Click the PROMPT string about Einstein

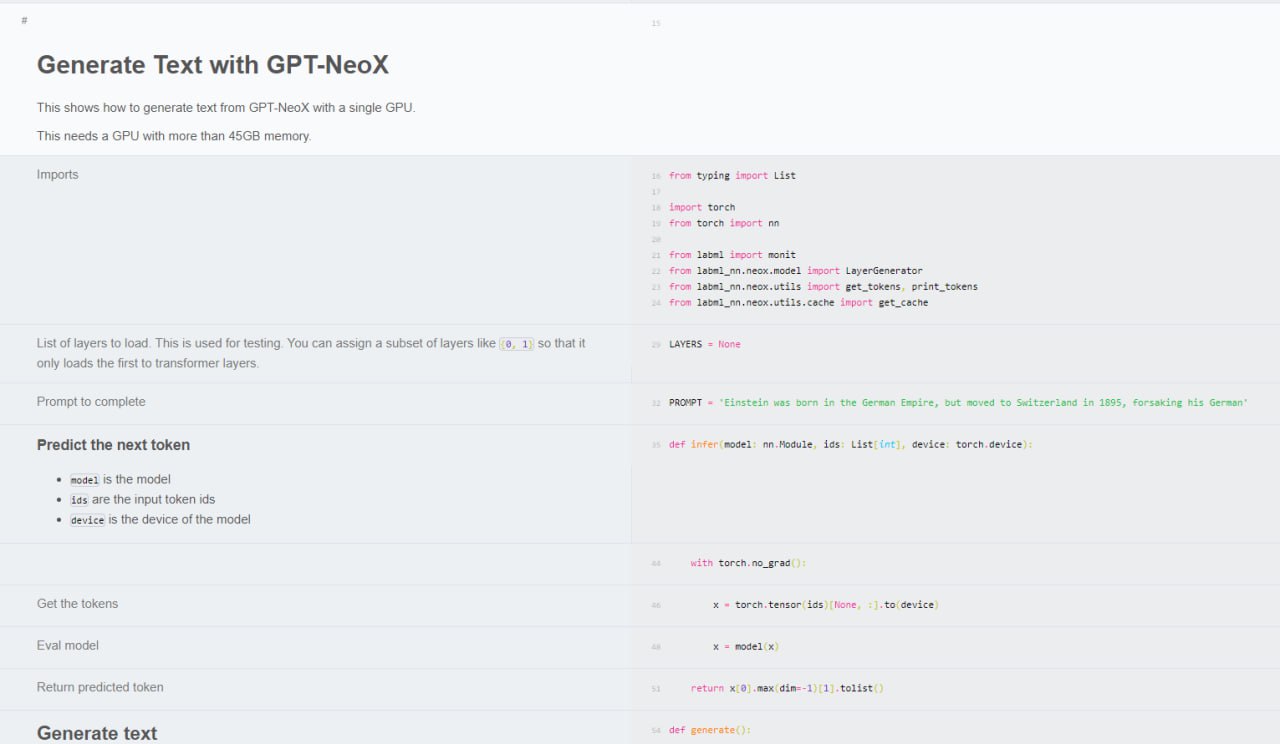[x=982, y=403]
